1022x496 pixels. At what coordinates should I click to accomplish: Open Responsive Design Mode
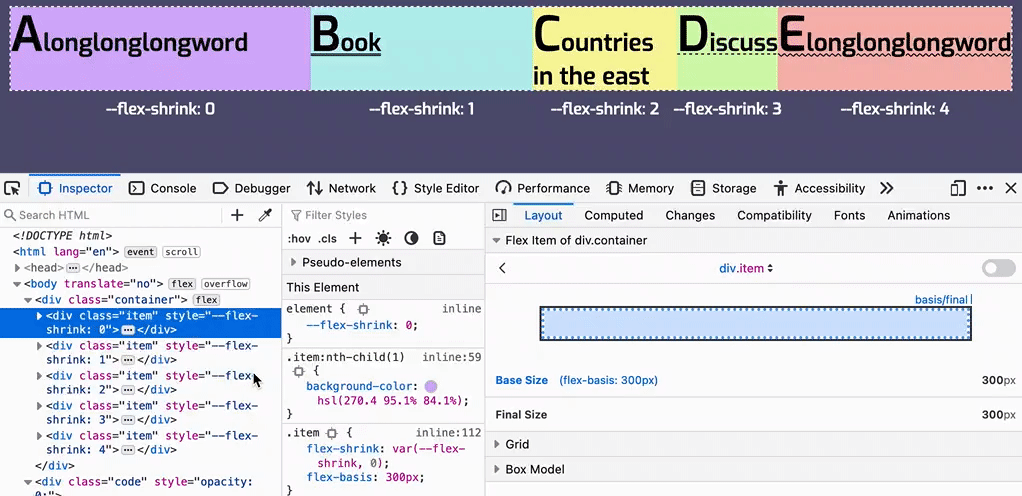[x=958, y=188]
